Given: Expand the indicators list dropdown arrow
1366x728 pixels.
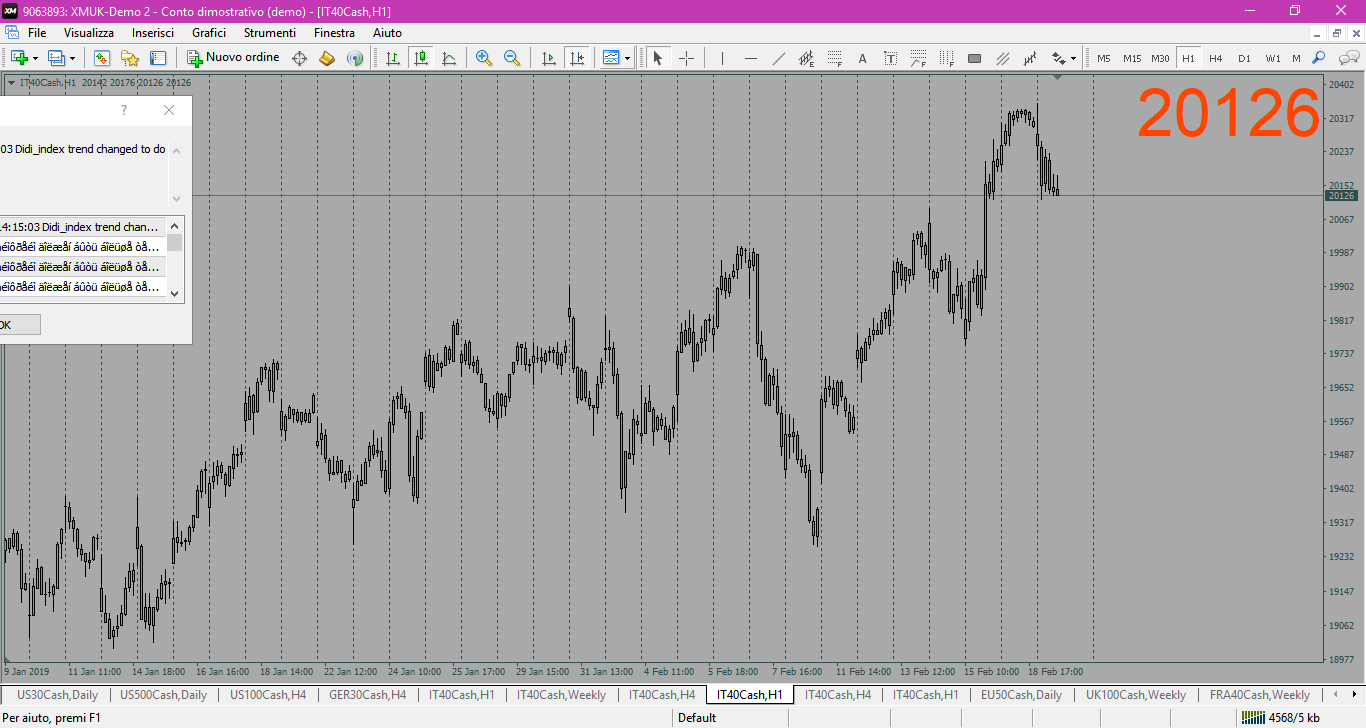Looking at the screenshot, I should (x=627, y=58).
